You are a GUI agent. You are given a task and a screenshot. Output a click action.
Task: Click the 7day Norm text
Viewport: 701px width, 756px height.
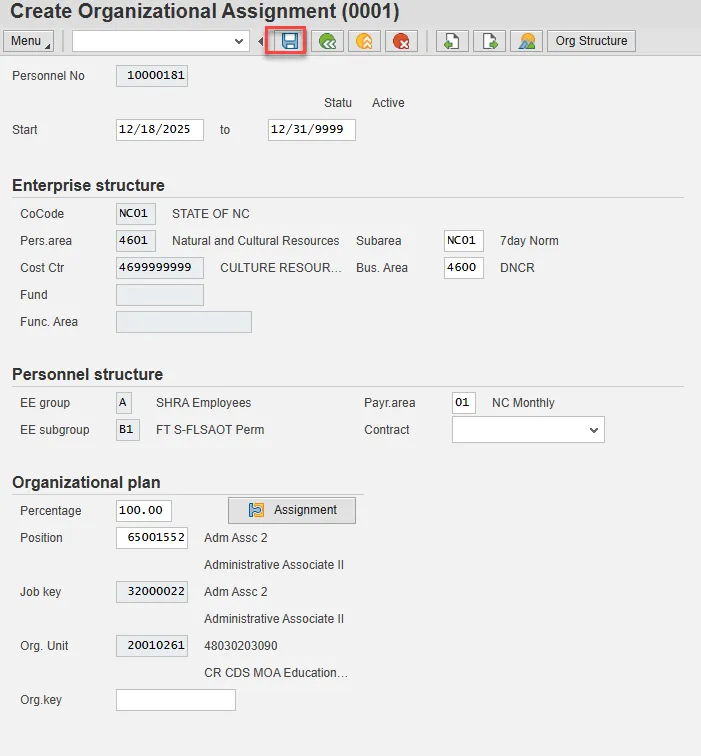point(529,241)
